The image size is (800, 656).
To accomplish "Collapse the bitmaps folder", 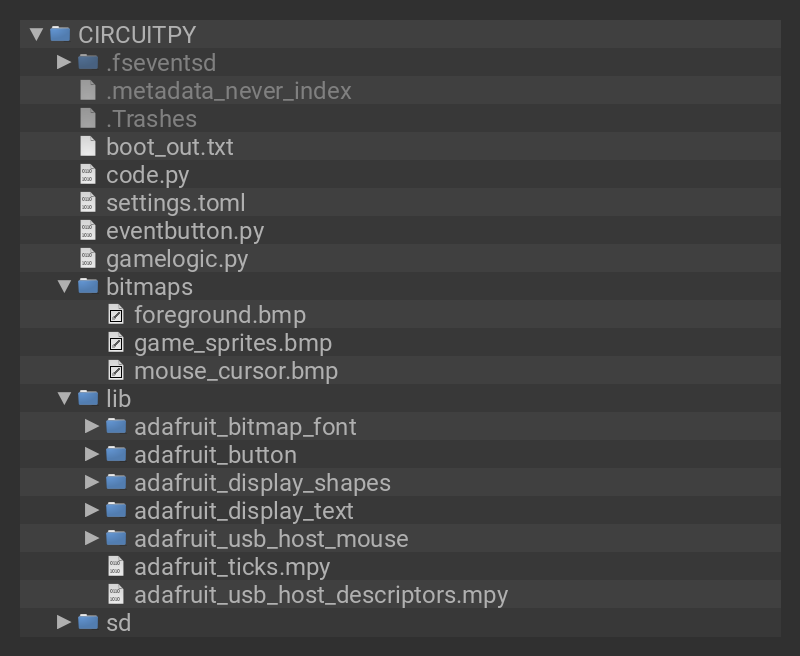I will coord(64,287).
